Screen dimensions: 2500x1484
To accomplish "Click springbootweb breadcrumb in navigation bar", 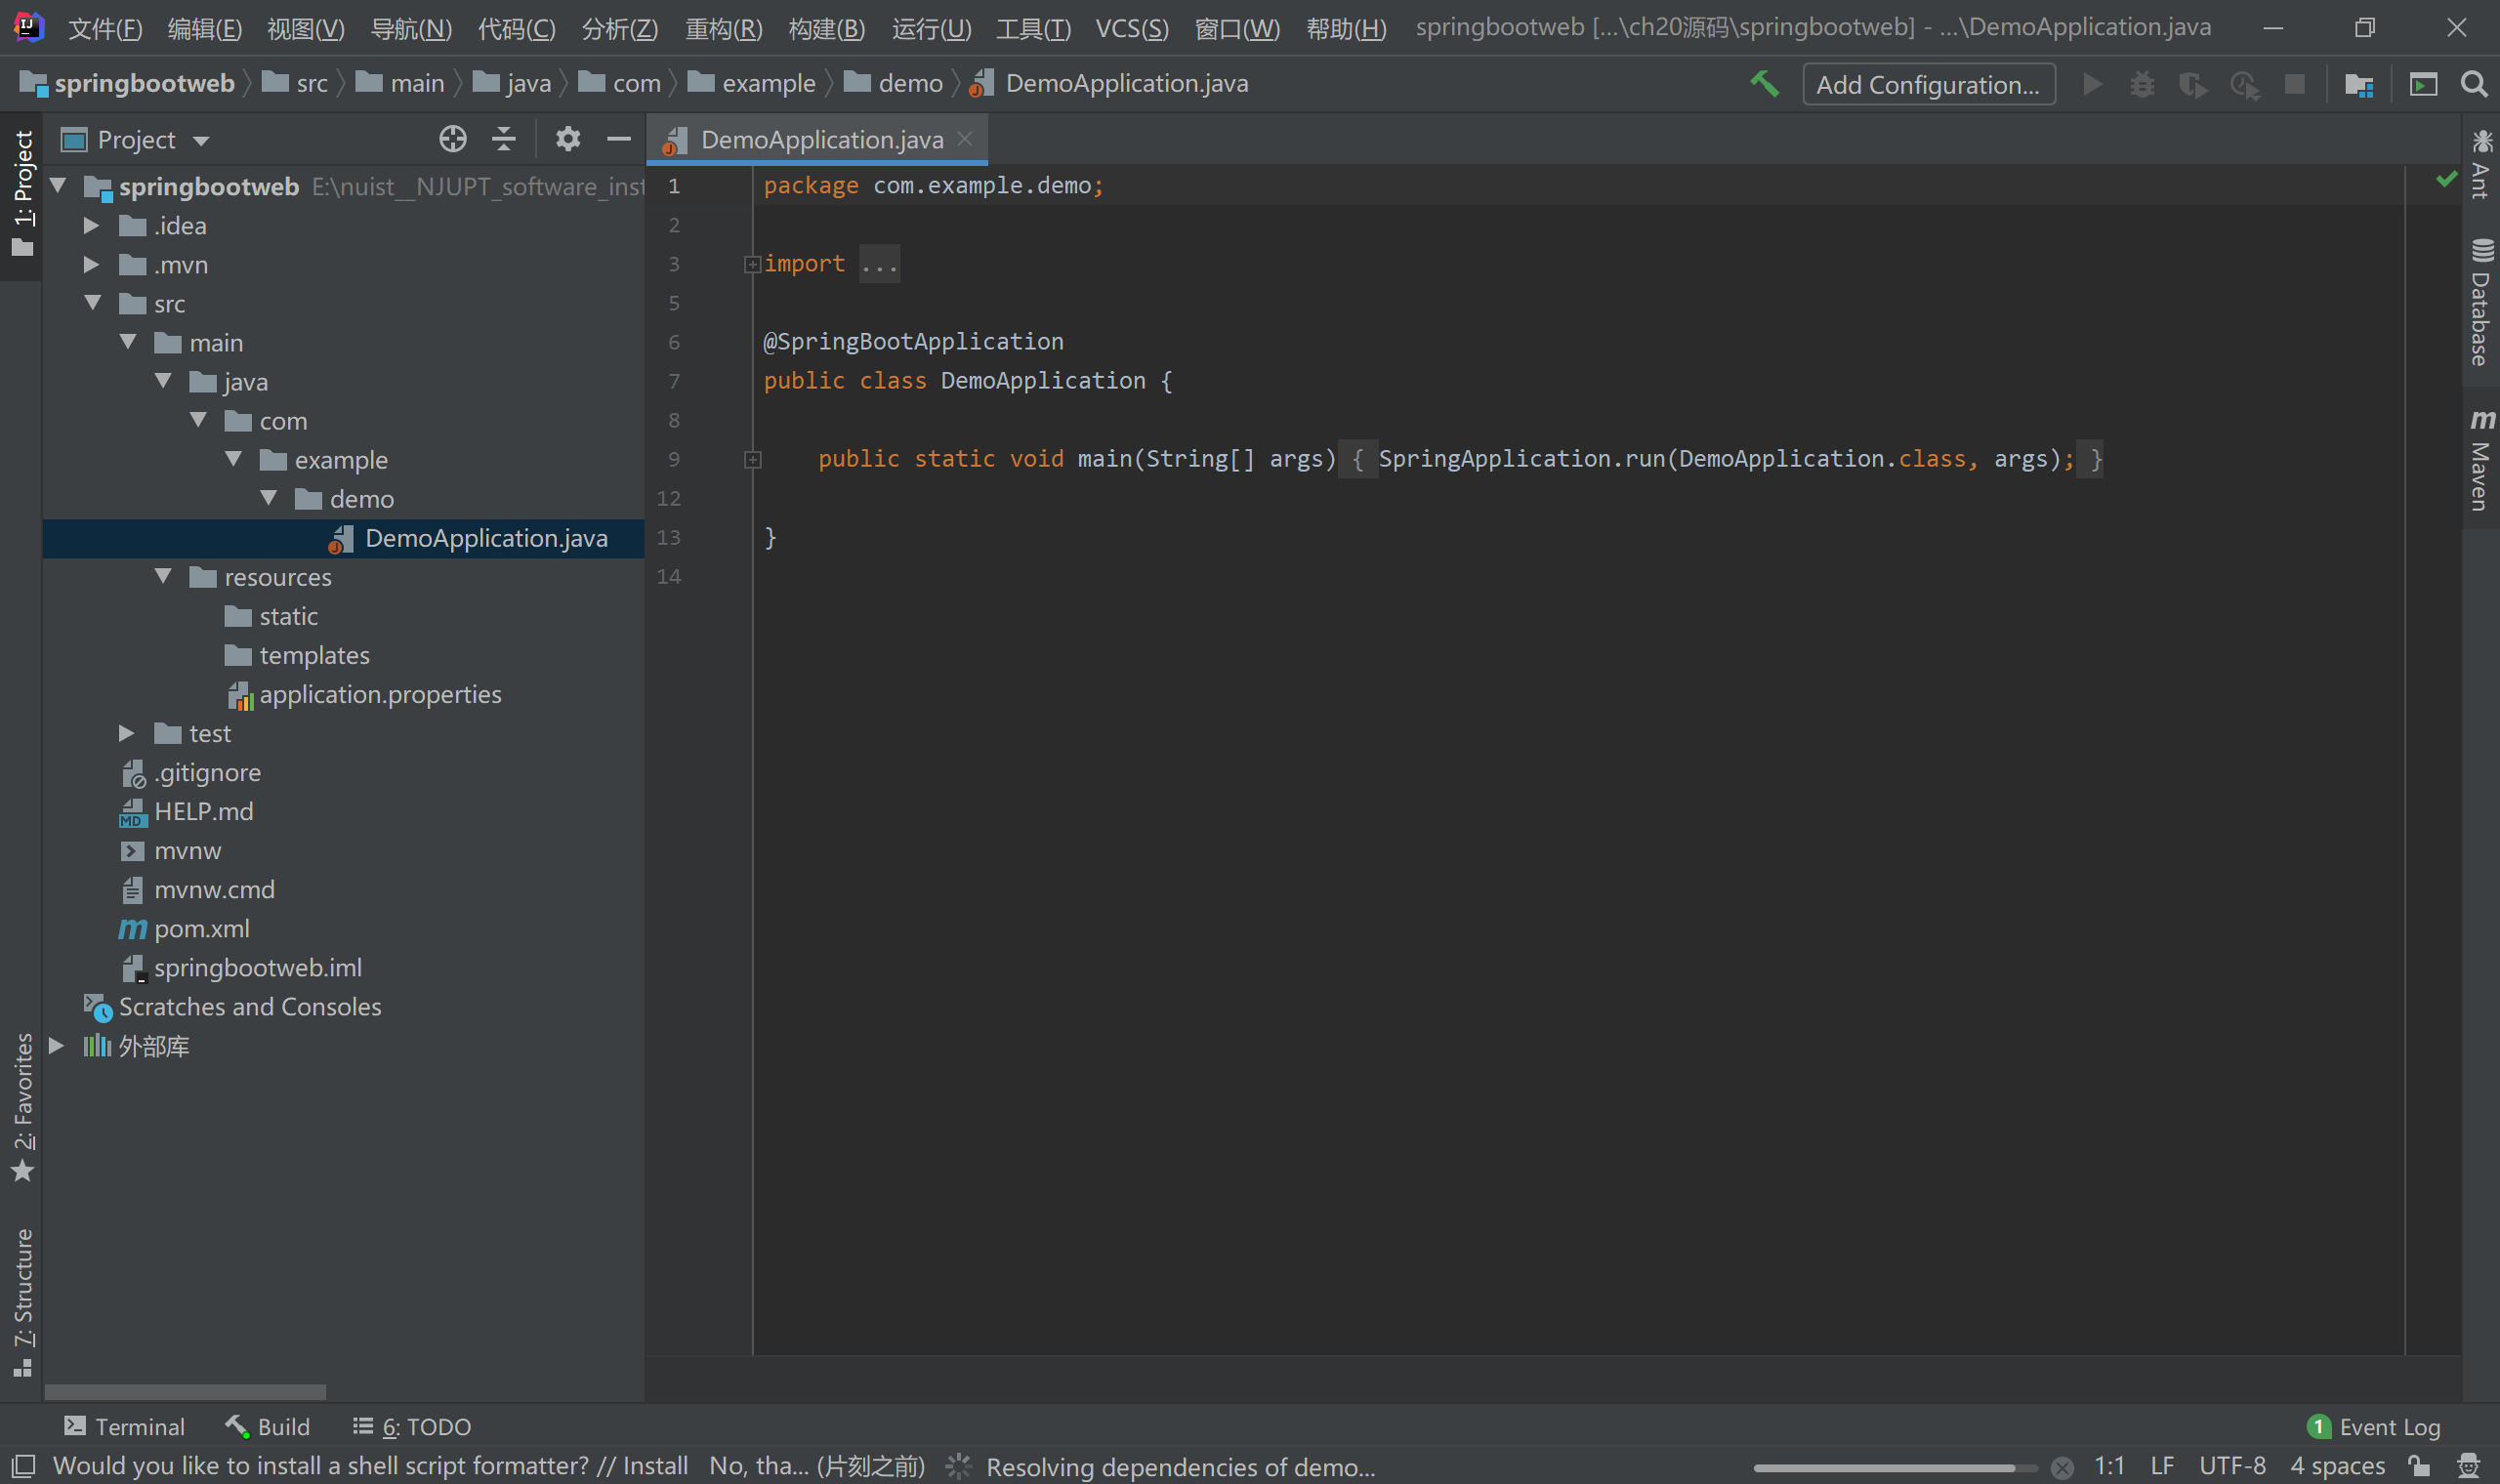I will (x=130, y=84).
